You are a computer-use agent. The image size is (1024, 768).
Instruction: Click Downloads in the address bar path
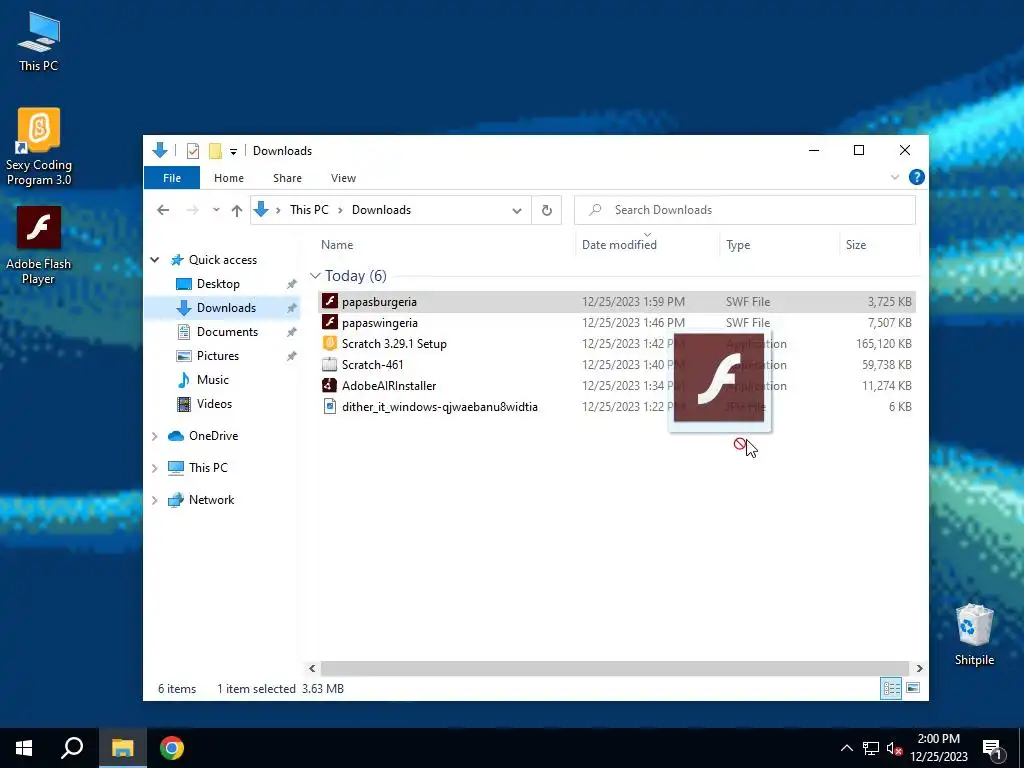[x=381, y=210]
